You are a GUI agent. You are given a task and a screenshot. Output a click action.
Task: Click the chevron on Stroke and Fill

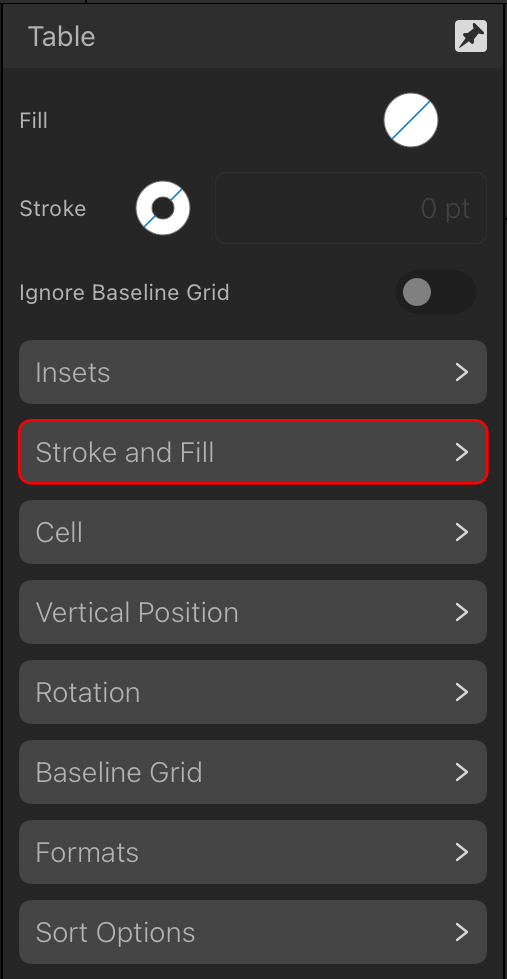(x=461, y=452)
